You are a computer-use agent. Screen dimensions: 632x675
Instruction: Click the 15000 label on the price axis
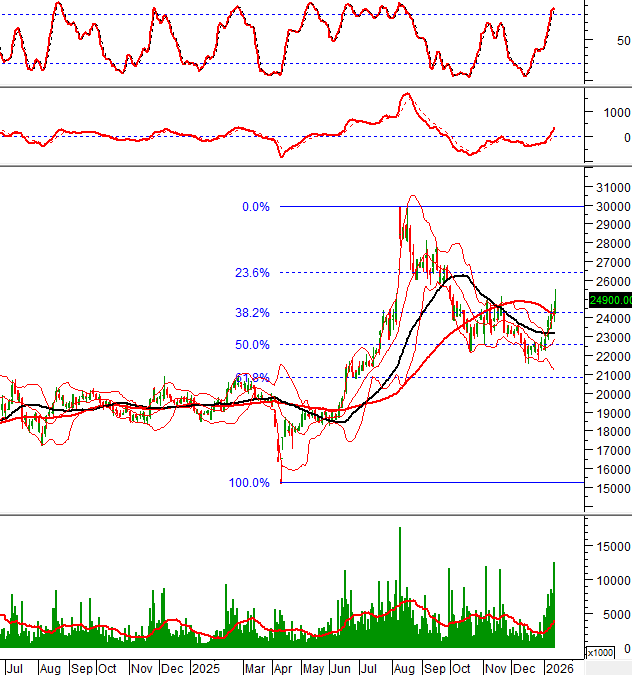tap(613, 489)
